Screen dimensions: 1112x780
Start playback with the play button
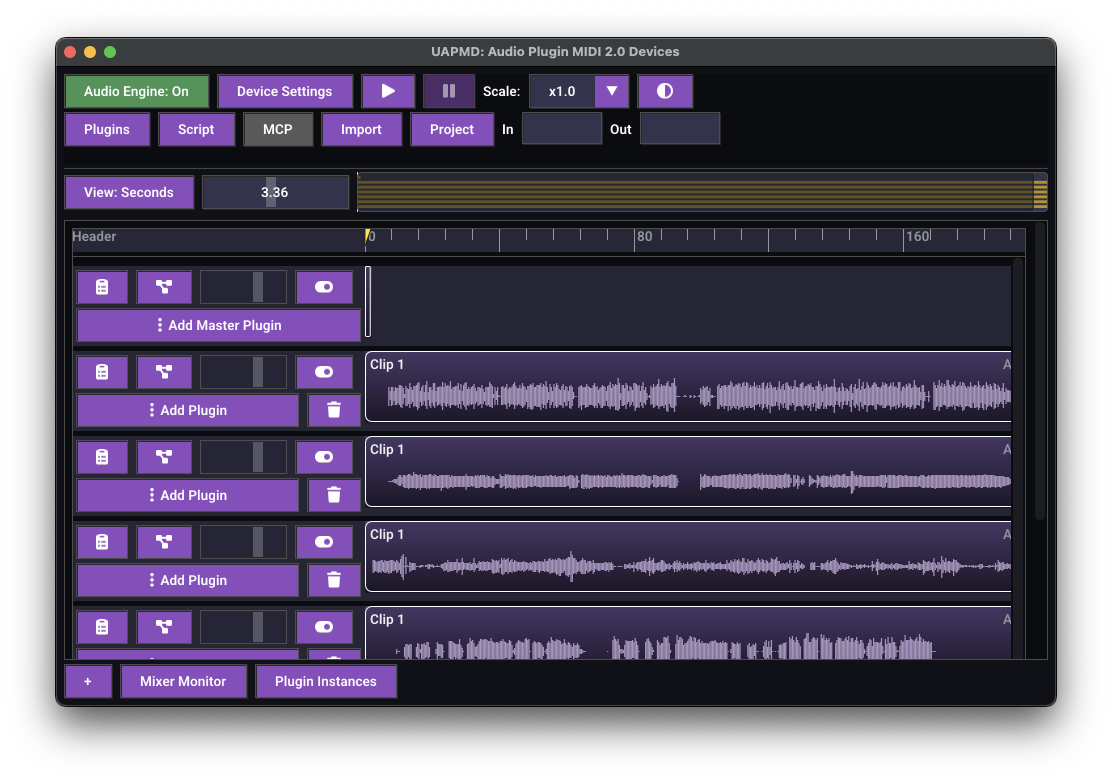388,91
